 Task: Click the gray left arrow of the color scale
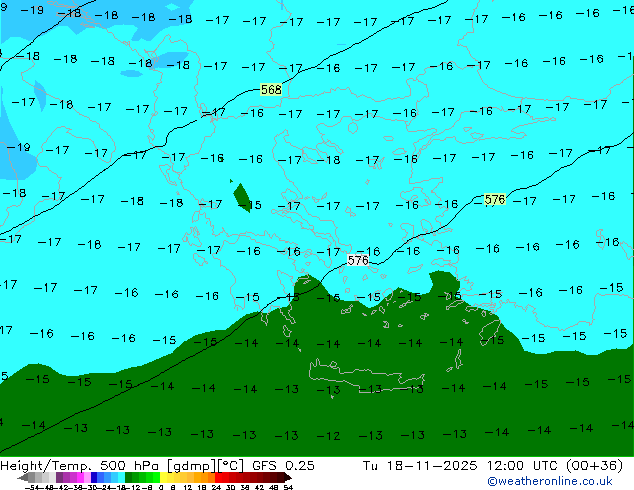pos(23,478)
